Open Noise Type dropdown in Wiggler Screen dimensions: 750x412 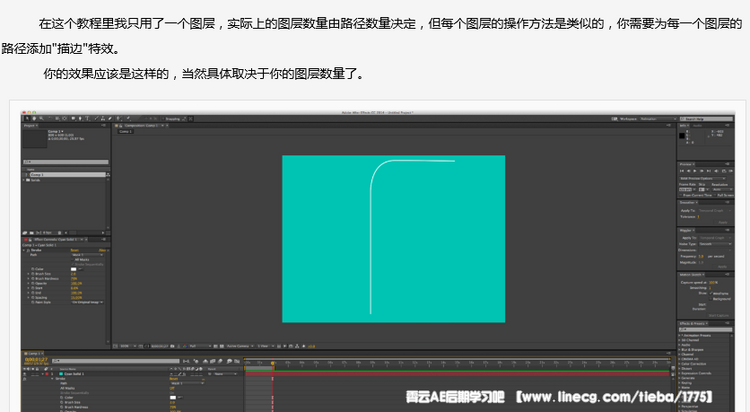point(716,244)
